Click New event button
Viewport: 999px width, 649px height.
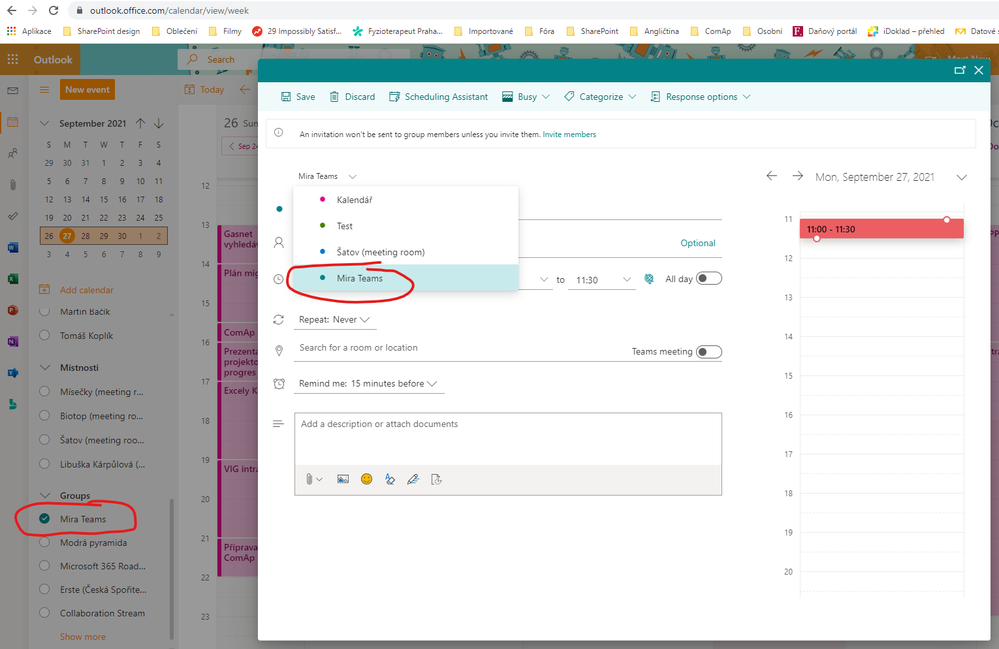pos(87,90)
